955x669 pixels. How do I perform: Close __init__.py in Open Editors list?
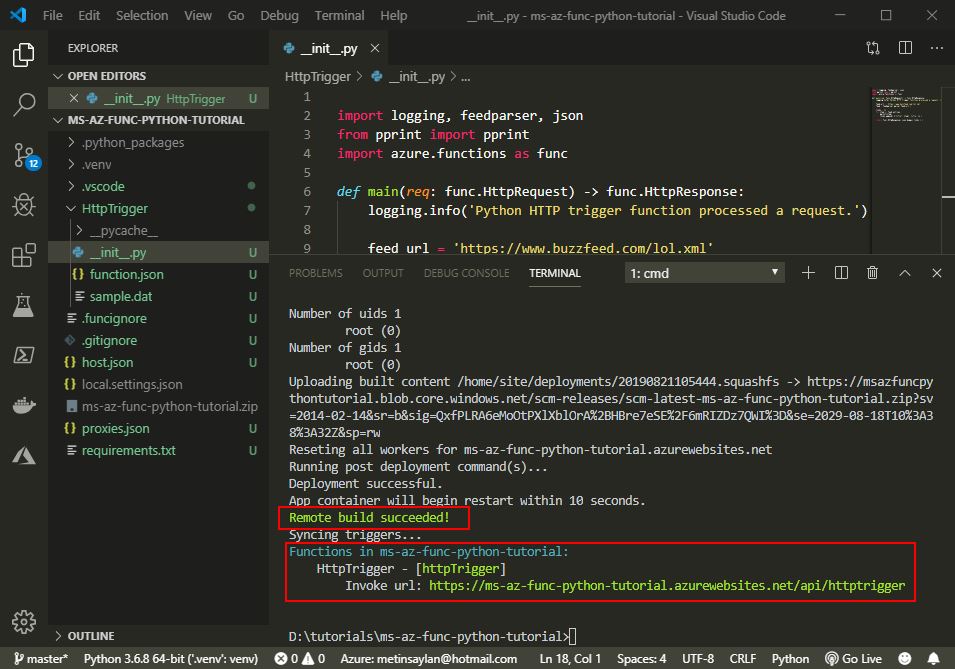pos(74,98)
